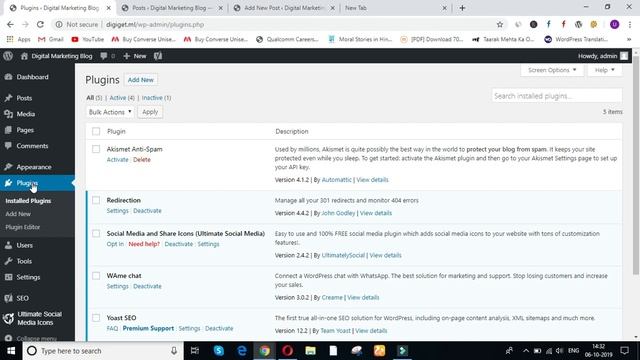View details of Redirection plugin
This screenshot has height=360, width=640.
pyautogui.click(x=376, y=213)
